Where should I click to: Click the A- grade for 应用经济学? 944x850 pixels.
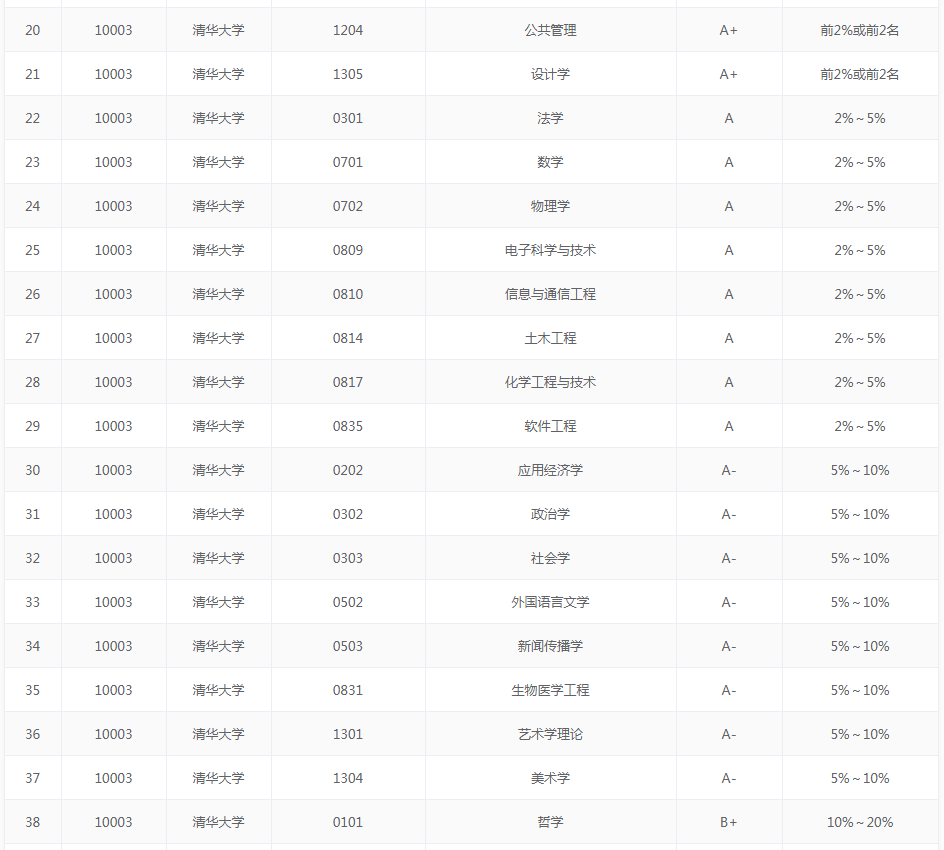[x=728, y=470]
